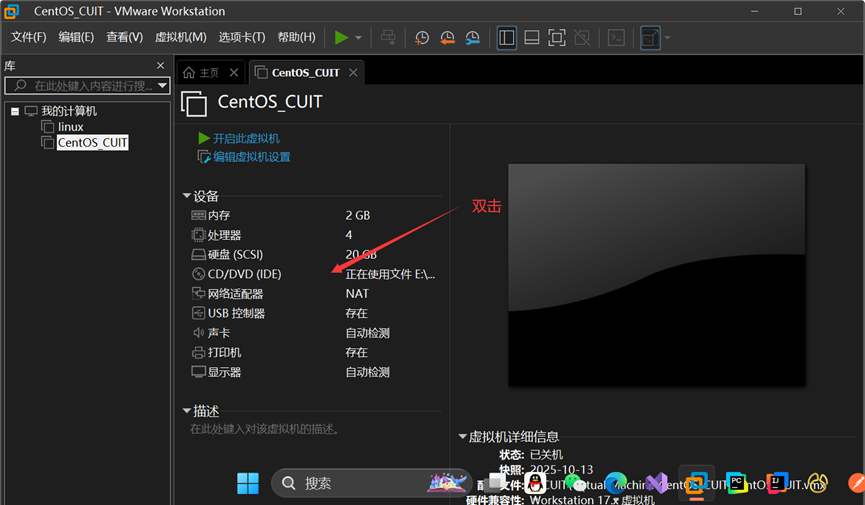This screenshot has width=865, height=505.
Task: Enter full screen mode icon
Action: [x=557, y=38]
